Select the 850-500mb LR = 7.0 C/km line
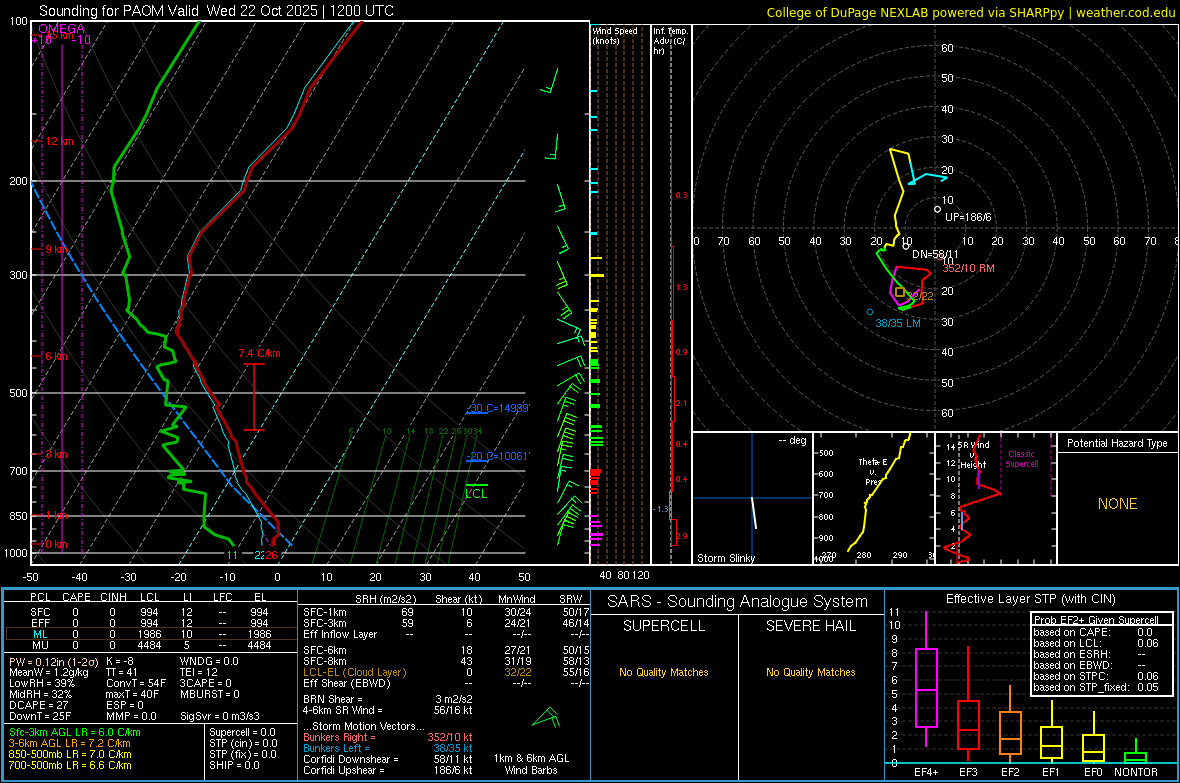 [70, 754]
